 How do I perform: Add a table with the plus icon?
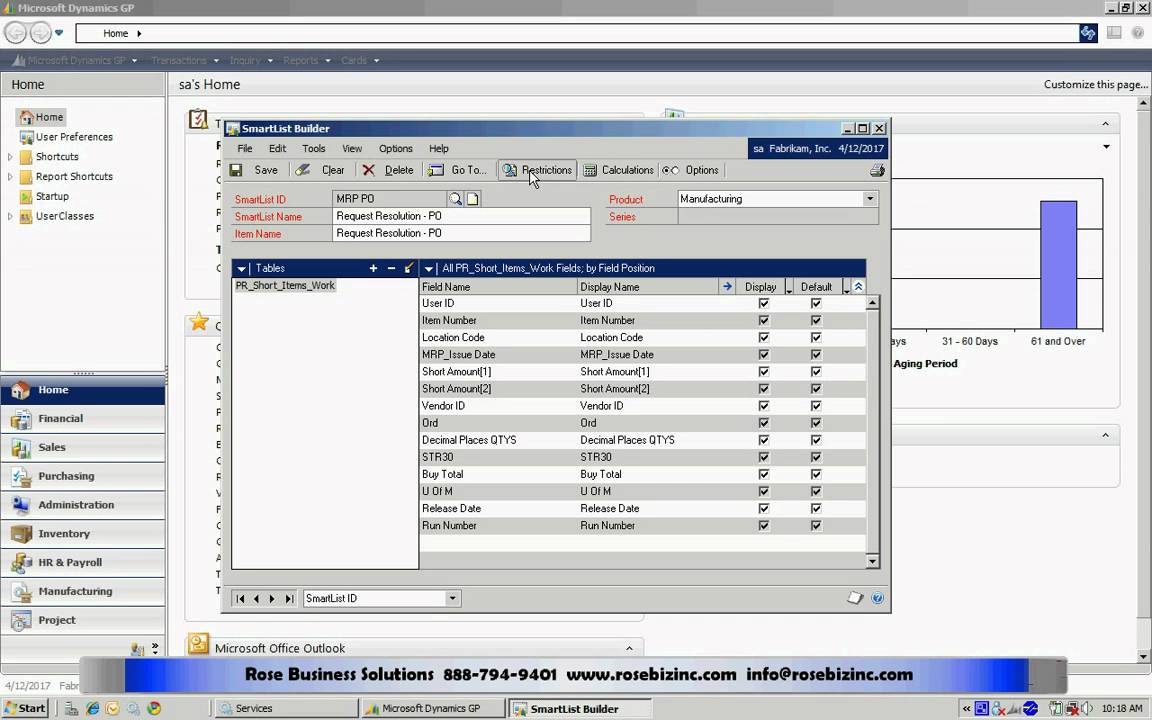373,268
